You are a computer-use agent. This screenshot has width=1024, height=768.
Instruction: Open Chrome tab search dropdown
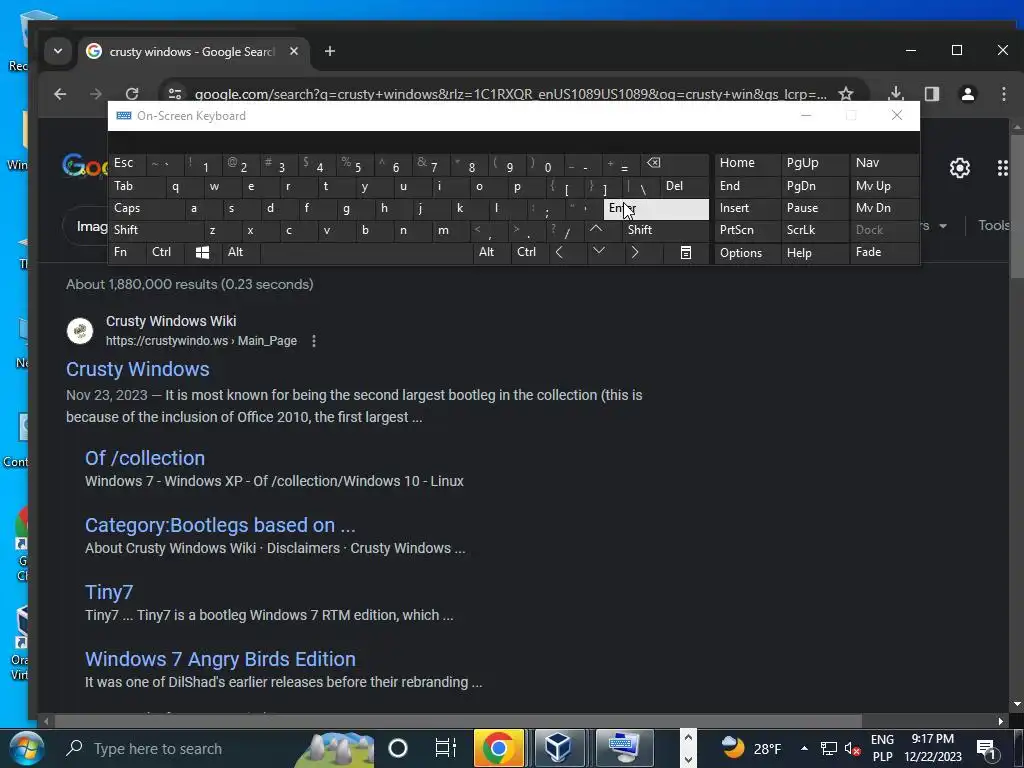[x=57, y=51]
